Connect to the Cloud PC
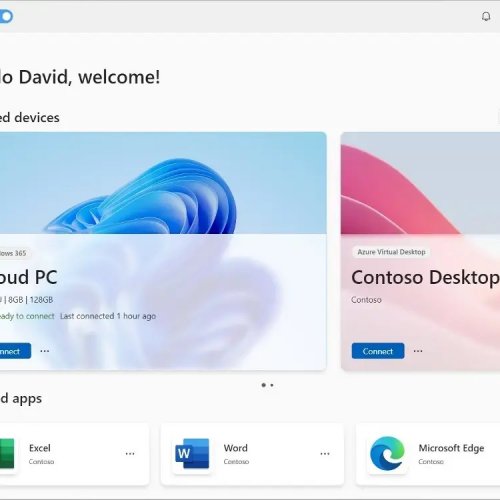 [x=15, y=351]
